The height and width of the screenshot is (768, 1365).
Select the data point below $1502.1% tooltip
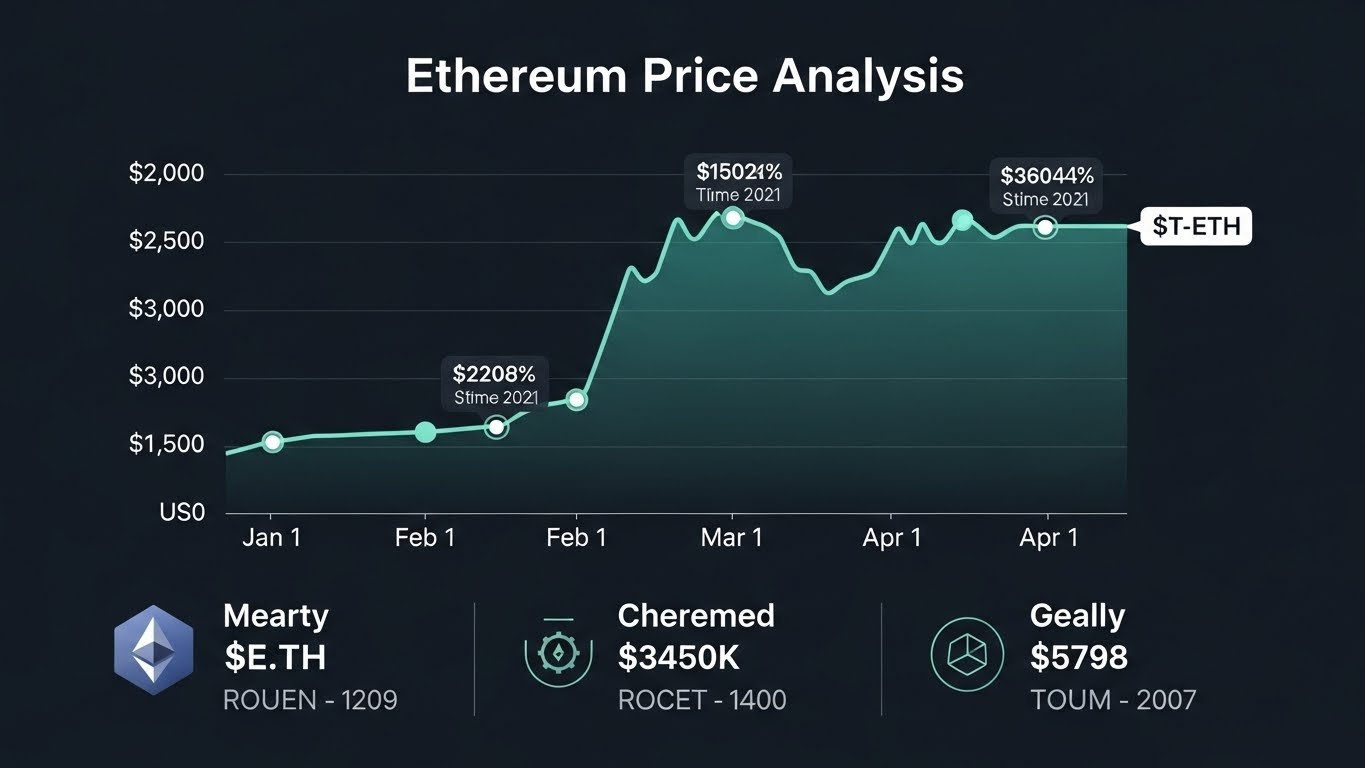coord(733,219)
